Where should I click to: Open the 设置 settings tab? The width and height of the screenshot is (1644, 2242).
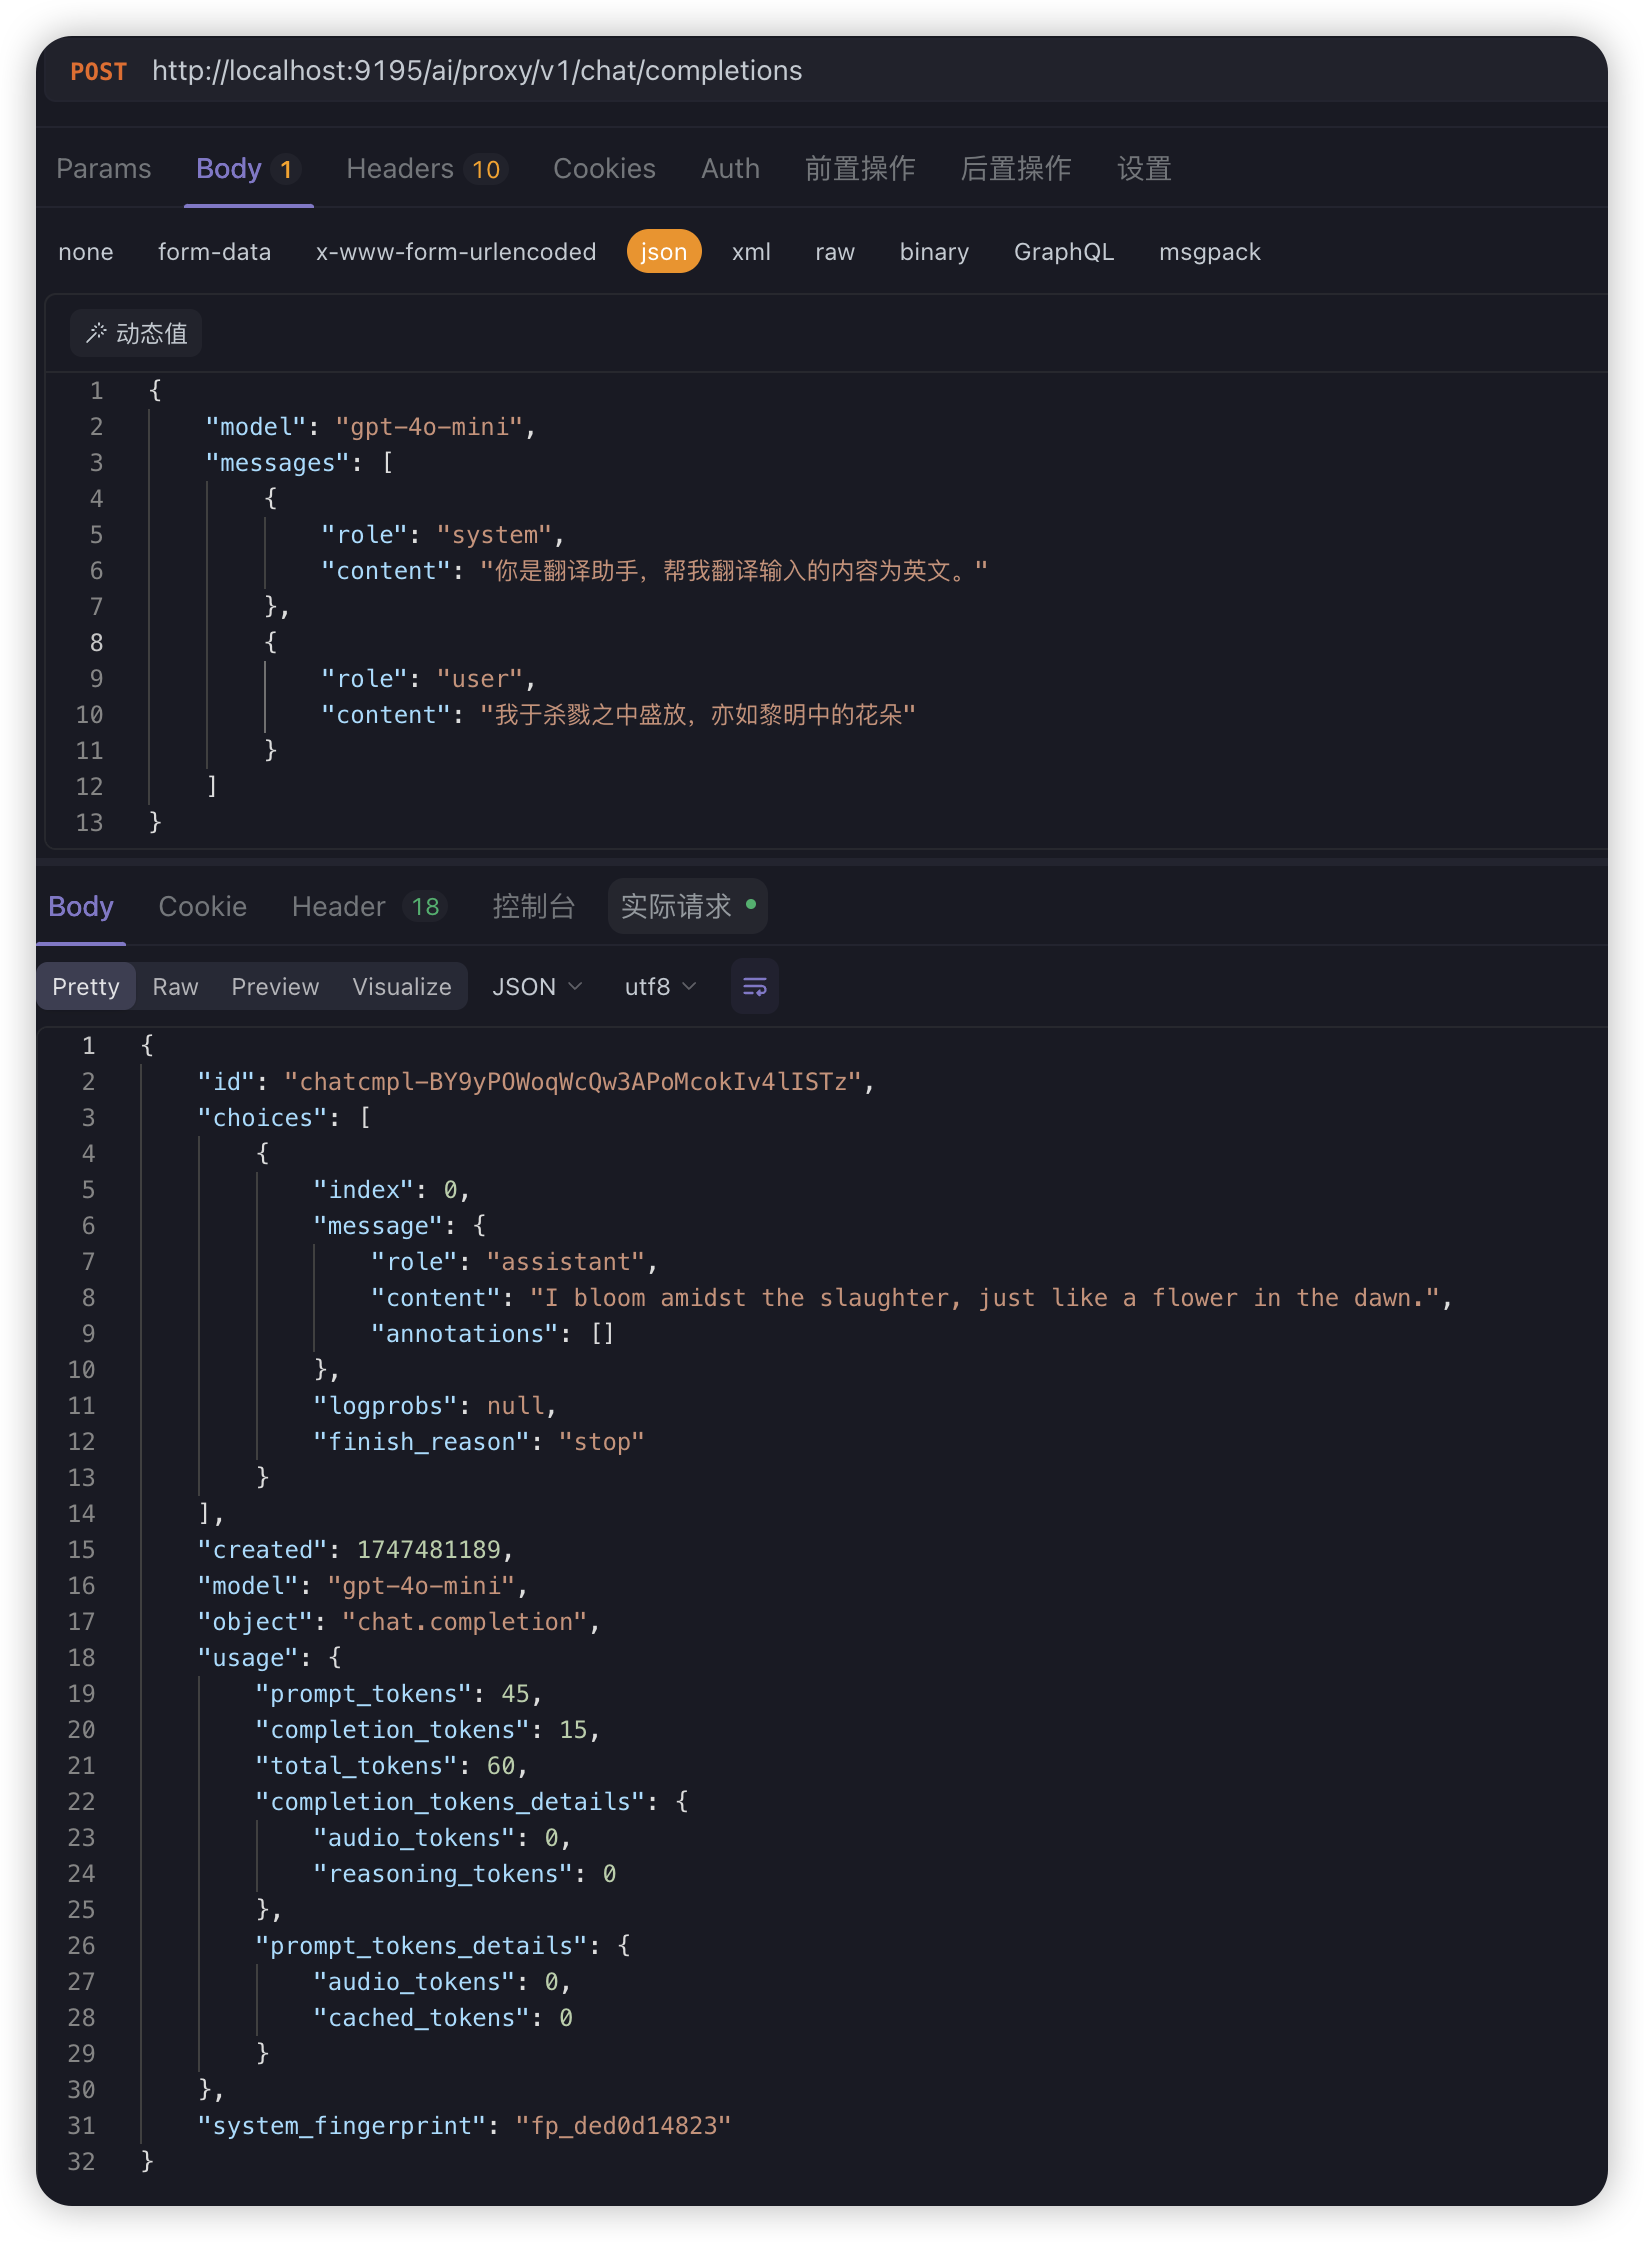click(x=1144, y=169)
